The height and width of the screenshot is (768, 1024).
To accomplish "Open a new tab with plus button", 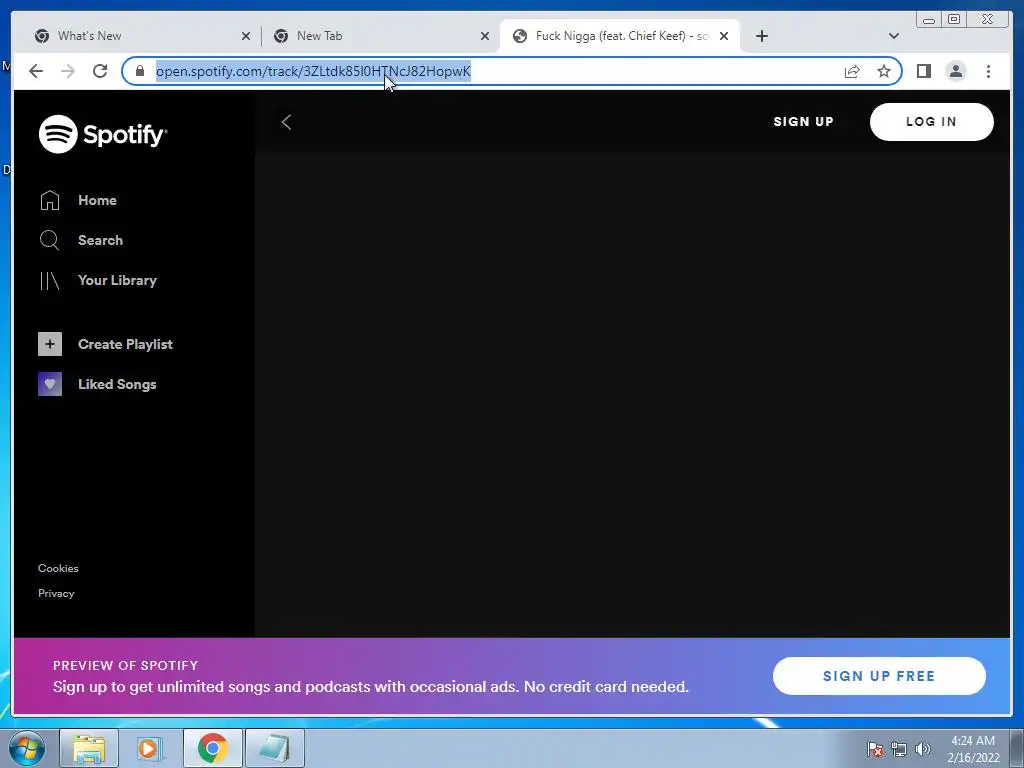I will coord(761,36).
